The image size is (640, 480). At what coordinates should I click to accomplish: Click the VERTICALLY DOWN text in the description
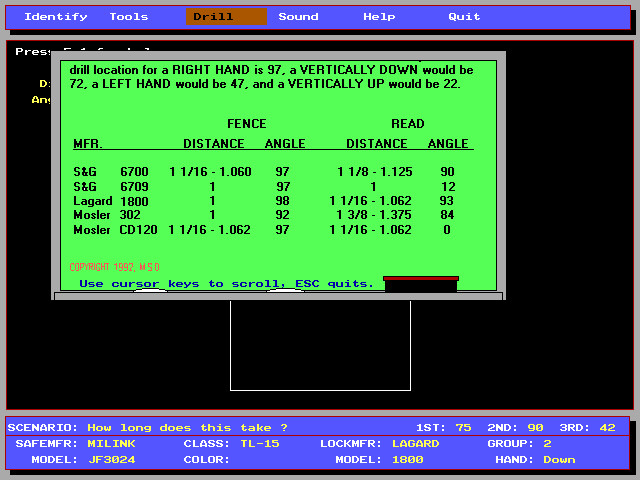tap(359, 70)
